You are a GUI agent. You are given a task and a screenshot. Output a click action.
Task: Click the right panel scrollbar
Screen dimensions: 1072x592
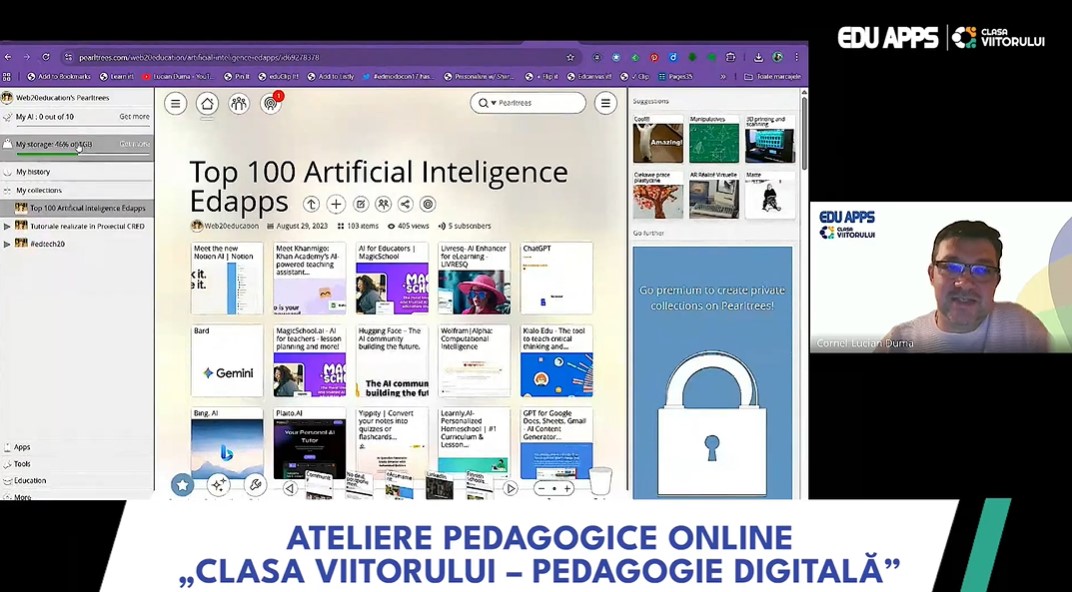tap(804, 133)
